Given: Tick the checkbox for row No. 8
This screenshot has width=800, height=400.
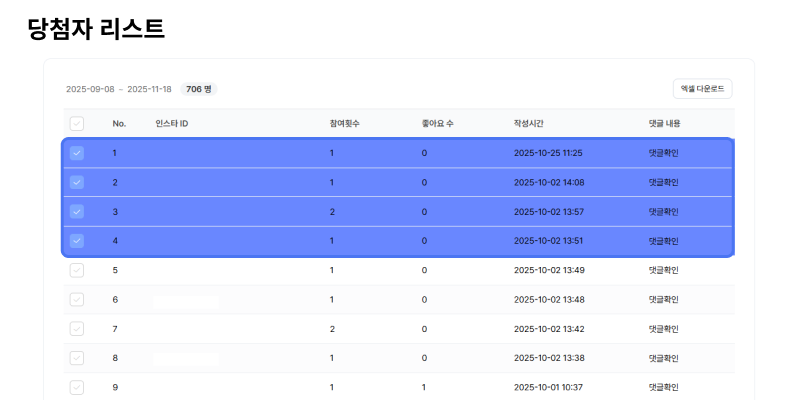Looking at the screenshot, I should pos(77,358).
